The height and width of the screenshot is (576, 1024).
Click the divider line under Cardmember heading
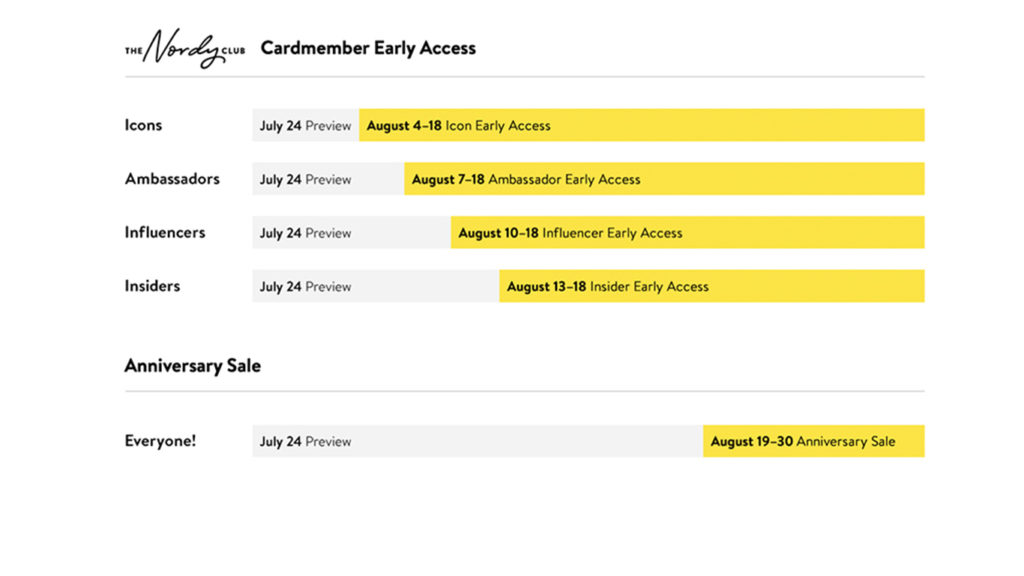524,77
